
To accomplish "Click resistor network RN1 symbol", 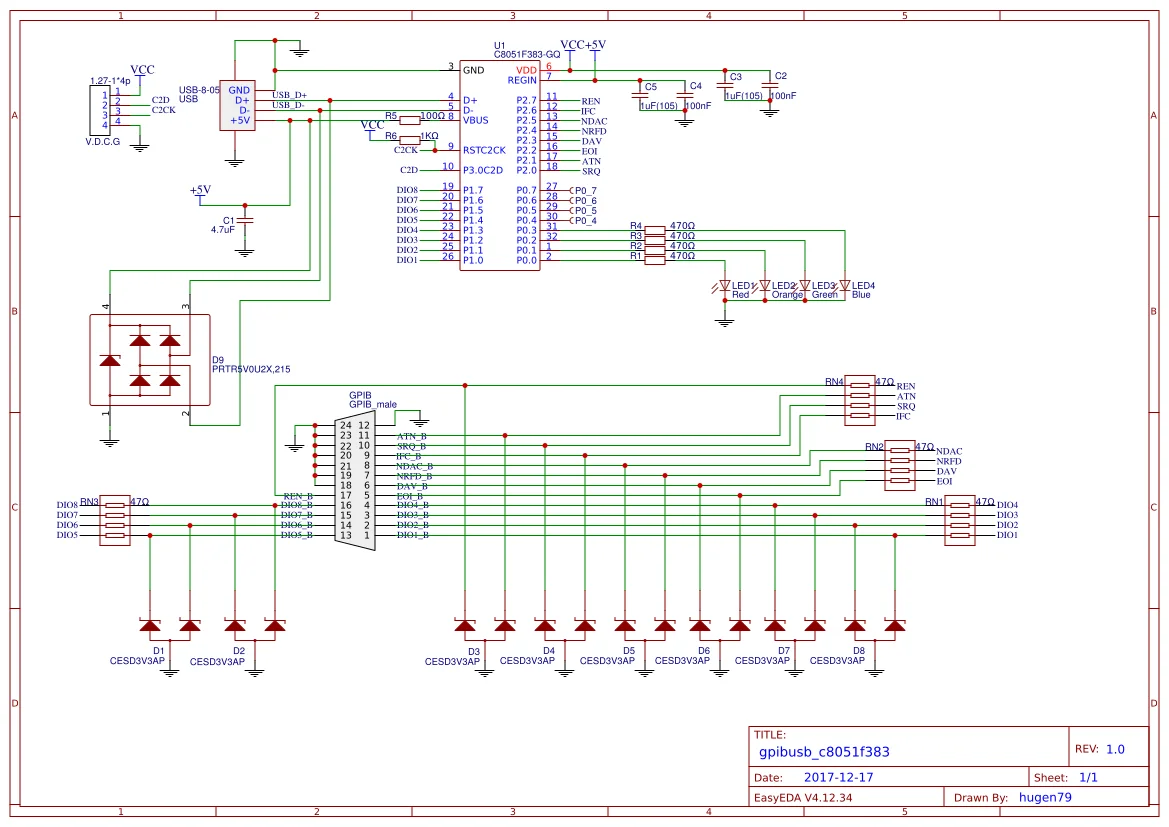I will click(x=960, y=521).
